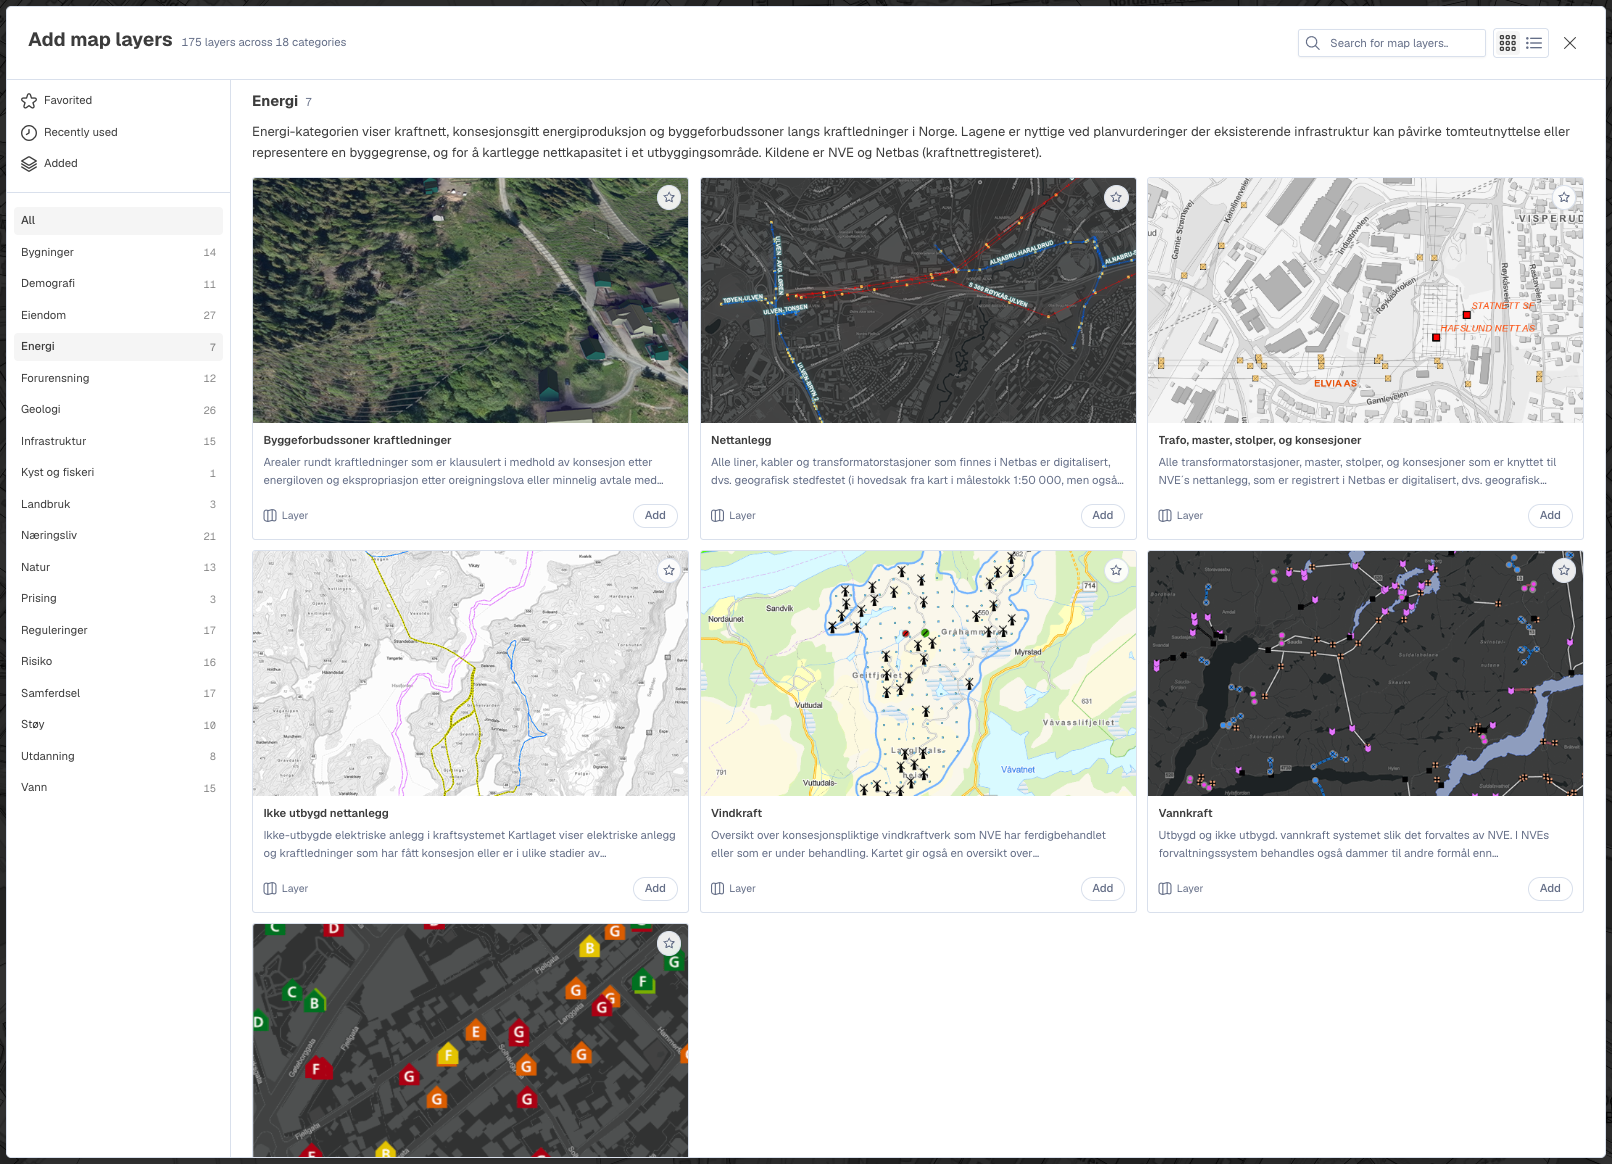
Task: Select the Vann category
Action: click(x=118, y=788)
